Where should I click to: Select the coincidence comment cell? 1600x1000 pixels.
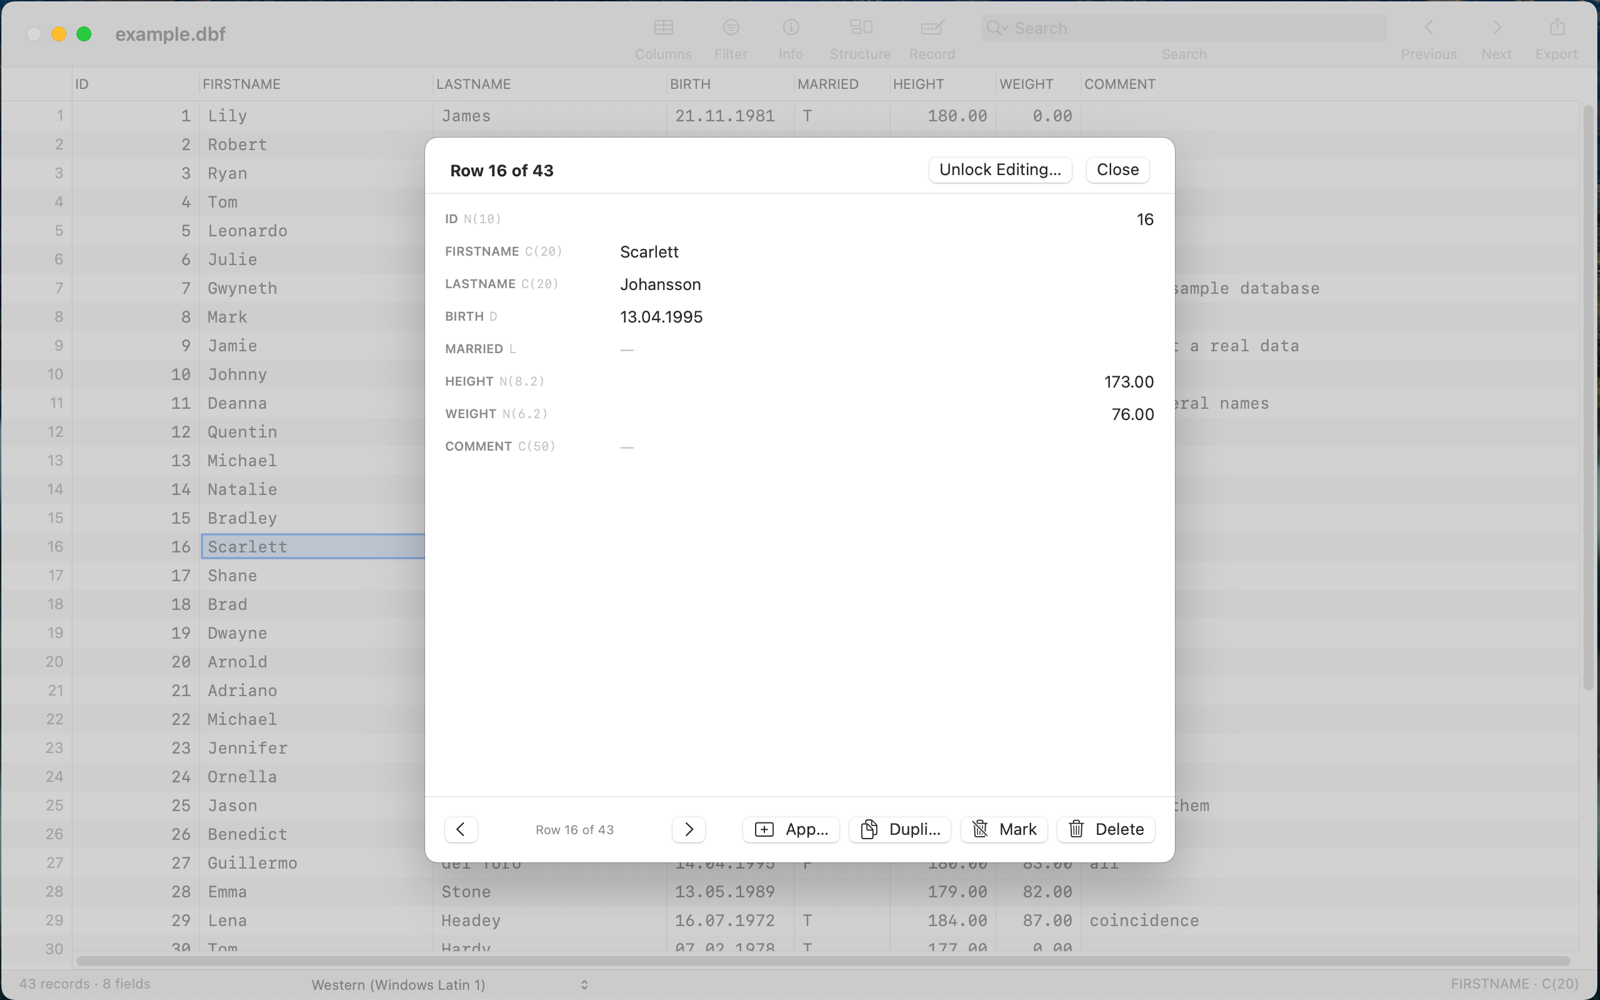[x=1330, y=921]
